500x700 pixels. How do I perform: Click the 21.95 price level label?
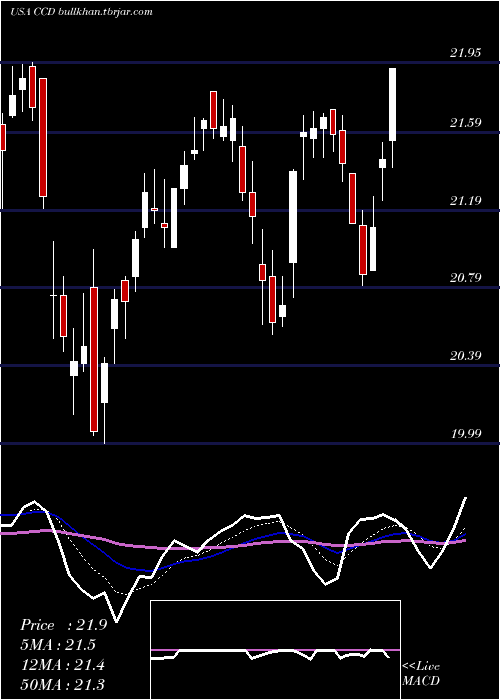pos(465,53)
